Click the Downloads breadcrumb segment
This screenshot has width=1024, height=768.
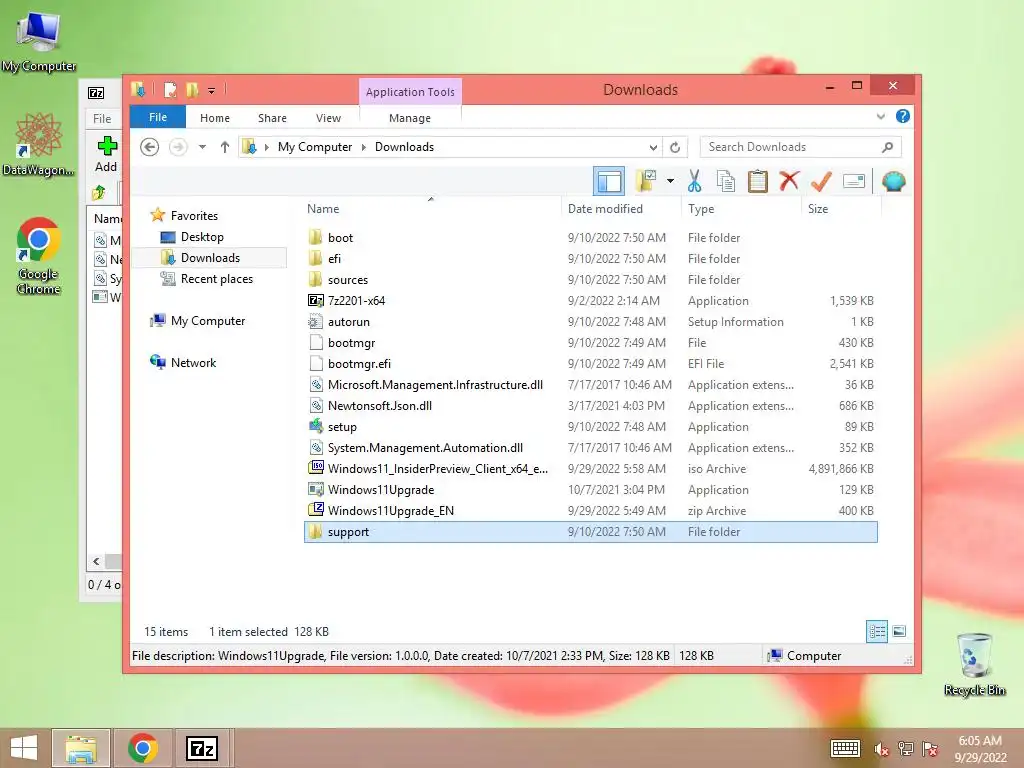point(404,147)
